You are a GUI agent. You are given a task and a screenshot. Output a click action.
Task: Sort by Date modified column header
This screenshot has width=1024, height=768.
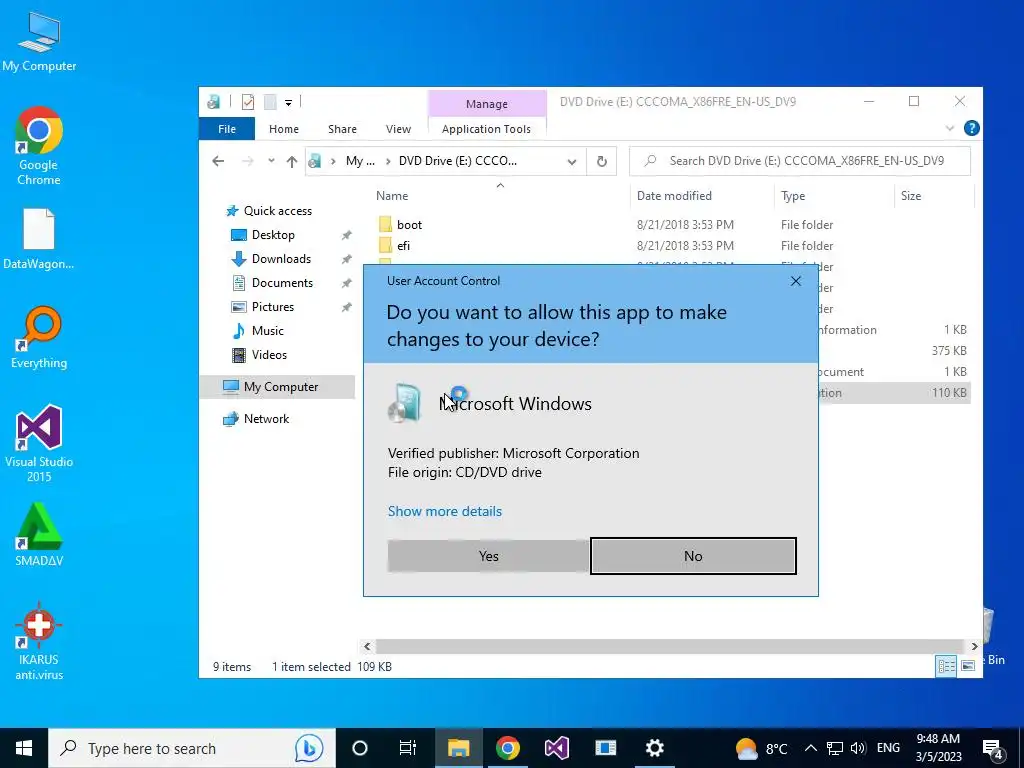674,196
